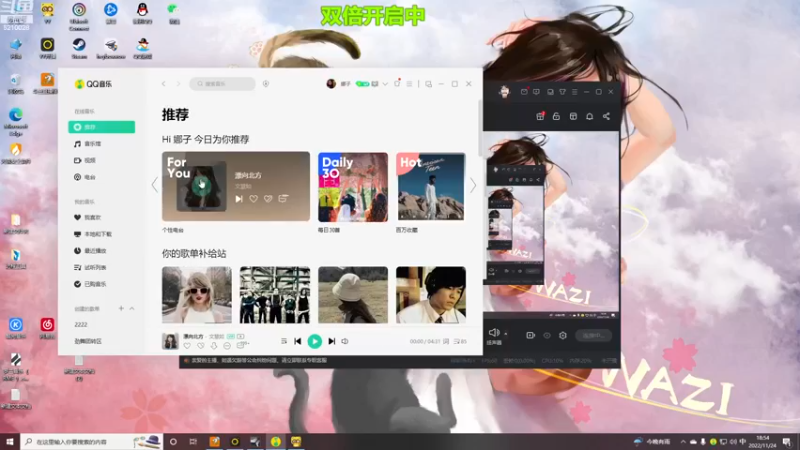
Task: Open the blonde woman sunglasses playlist cover
Action: tap(197, 295)
